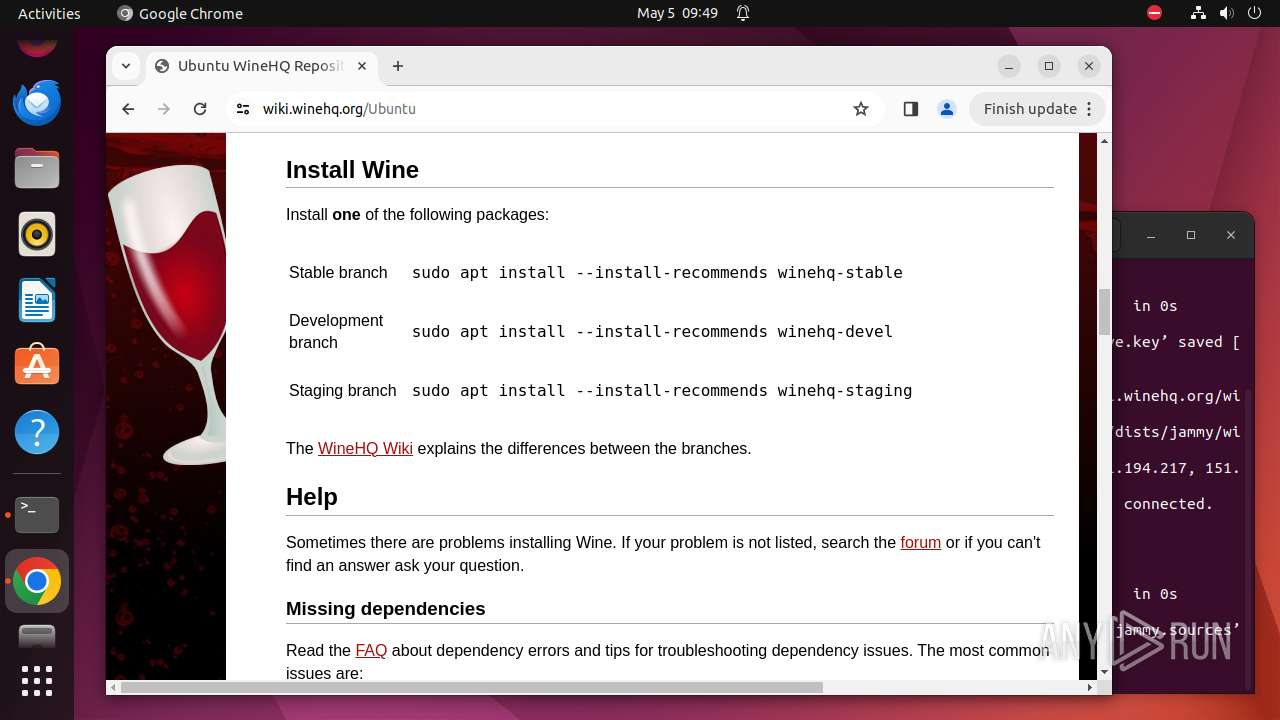
Task: Click the red do-not-disturb indicator icon
Action: [1154, 13]
